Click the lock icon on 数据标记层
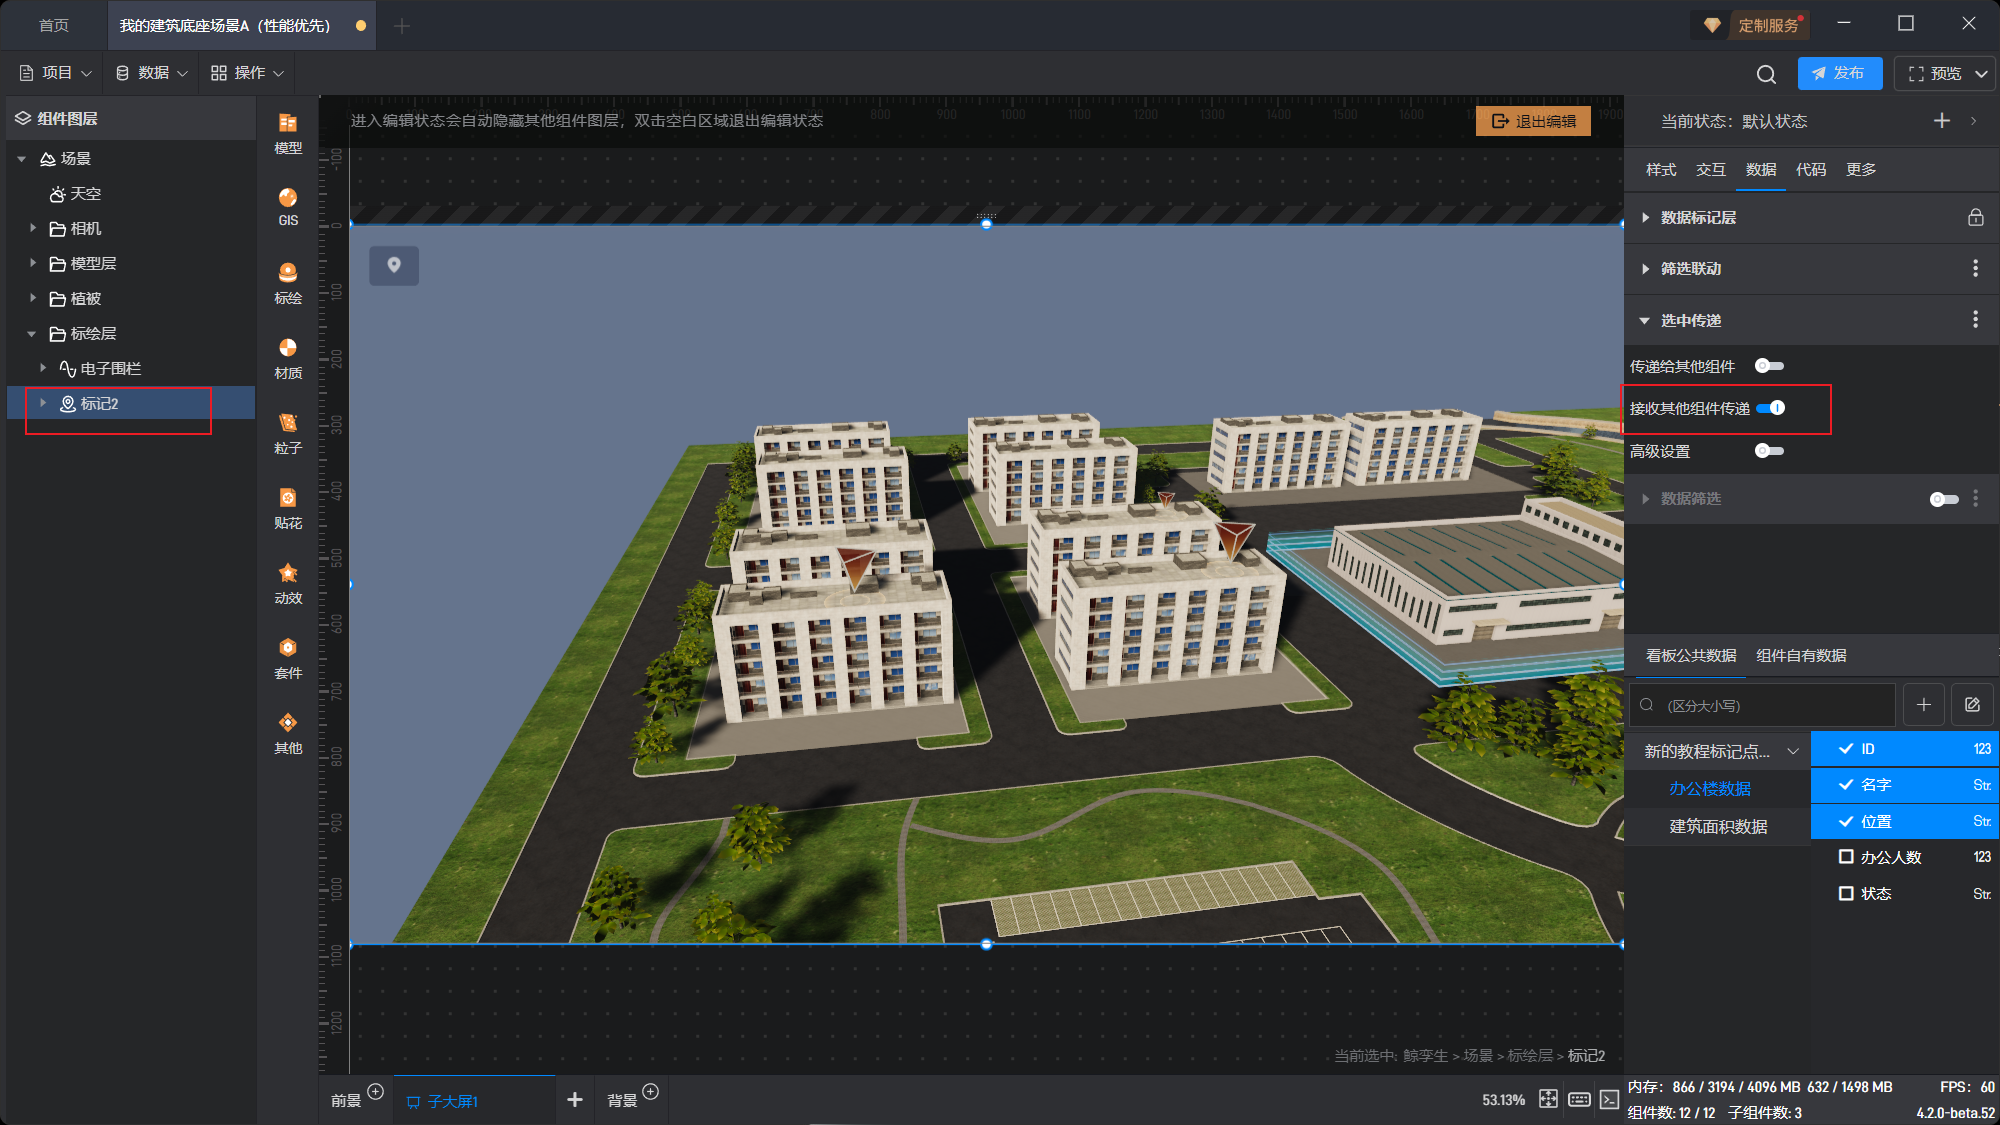 point(1975,217)
